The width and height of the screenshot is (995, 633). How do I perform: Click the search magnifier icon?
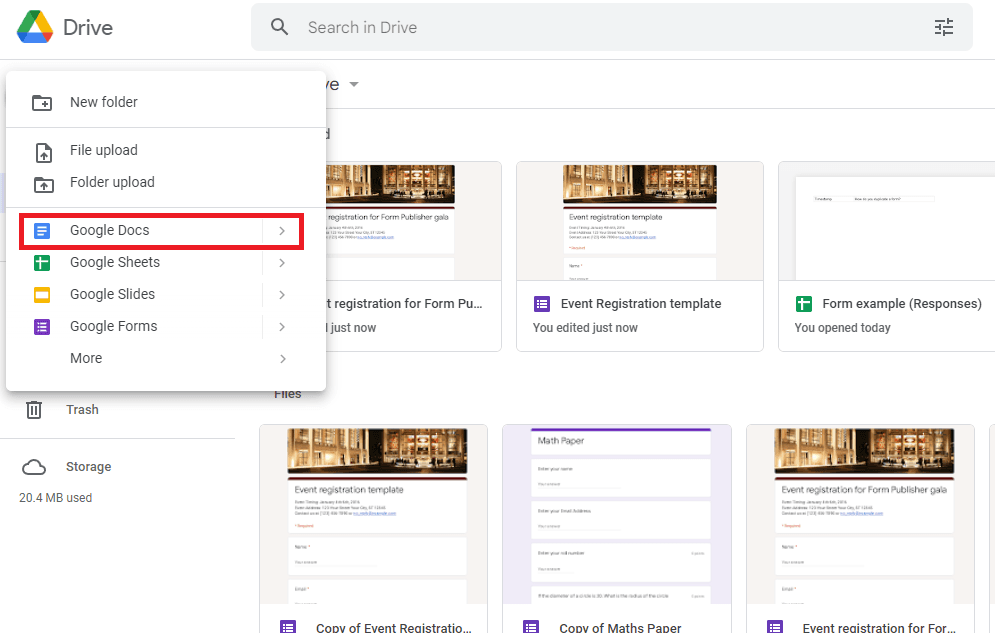point(279,27)
